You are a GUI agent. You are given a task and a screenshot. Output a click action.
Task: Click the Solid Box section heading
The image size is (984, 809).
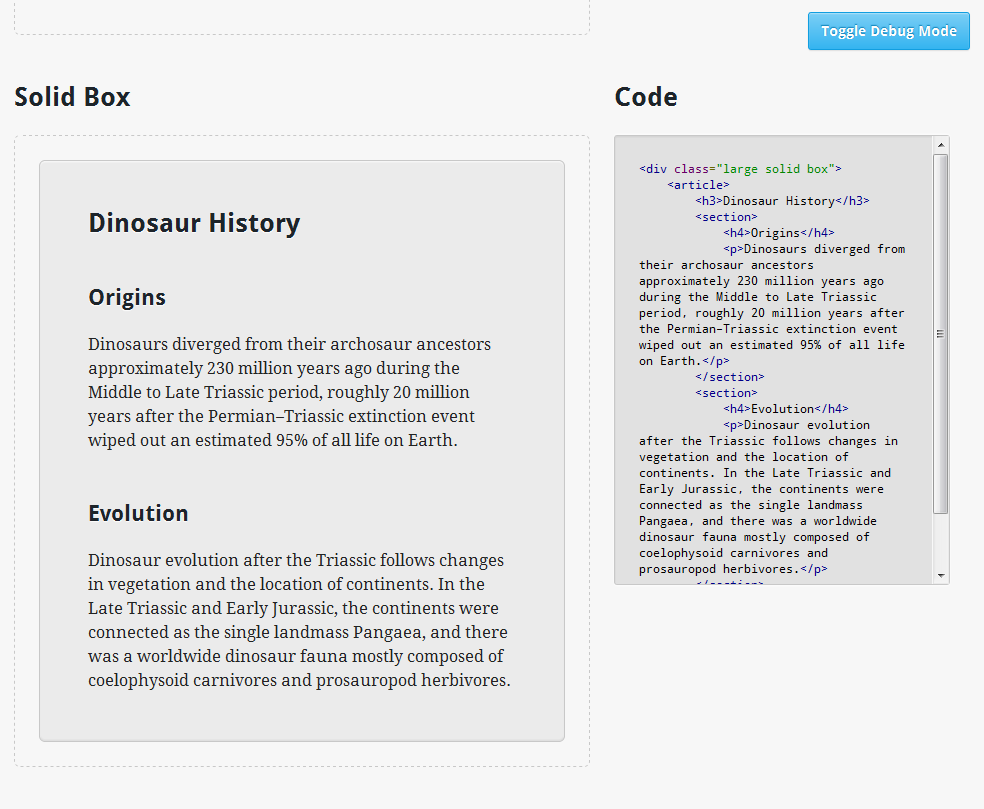point(72,97)
